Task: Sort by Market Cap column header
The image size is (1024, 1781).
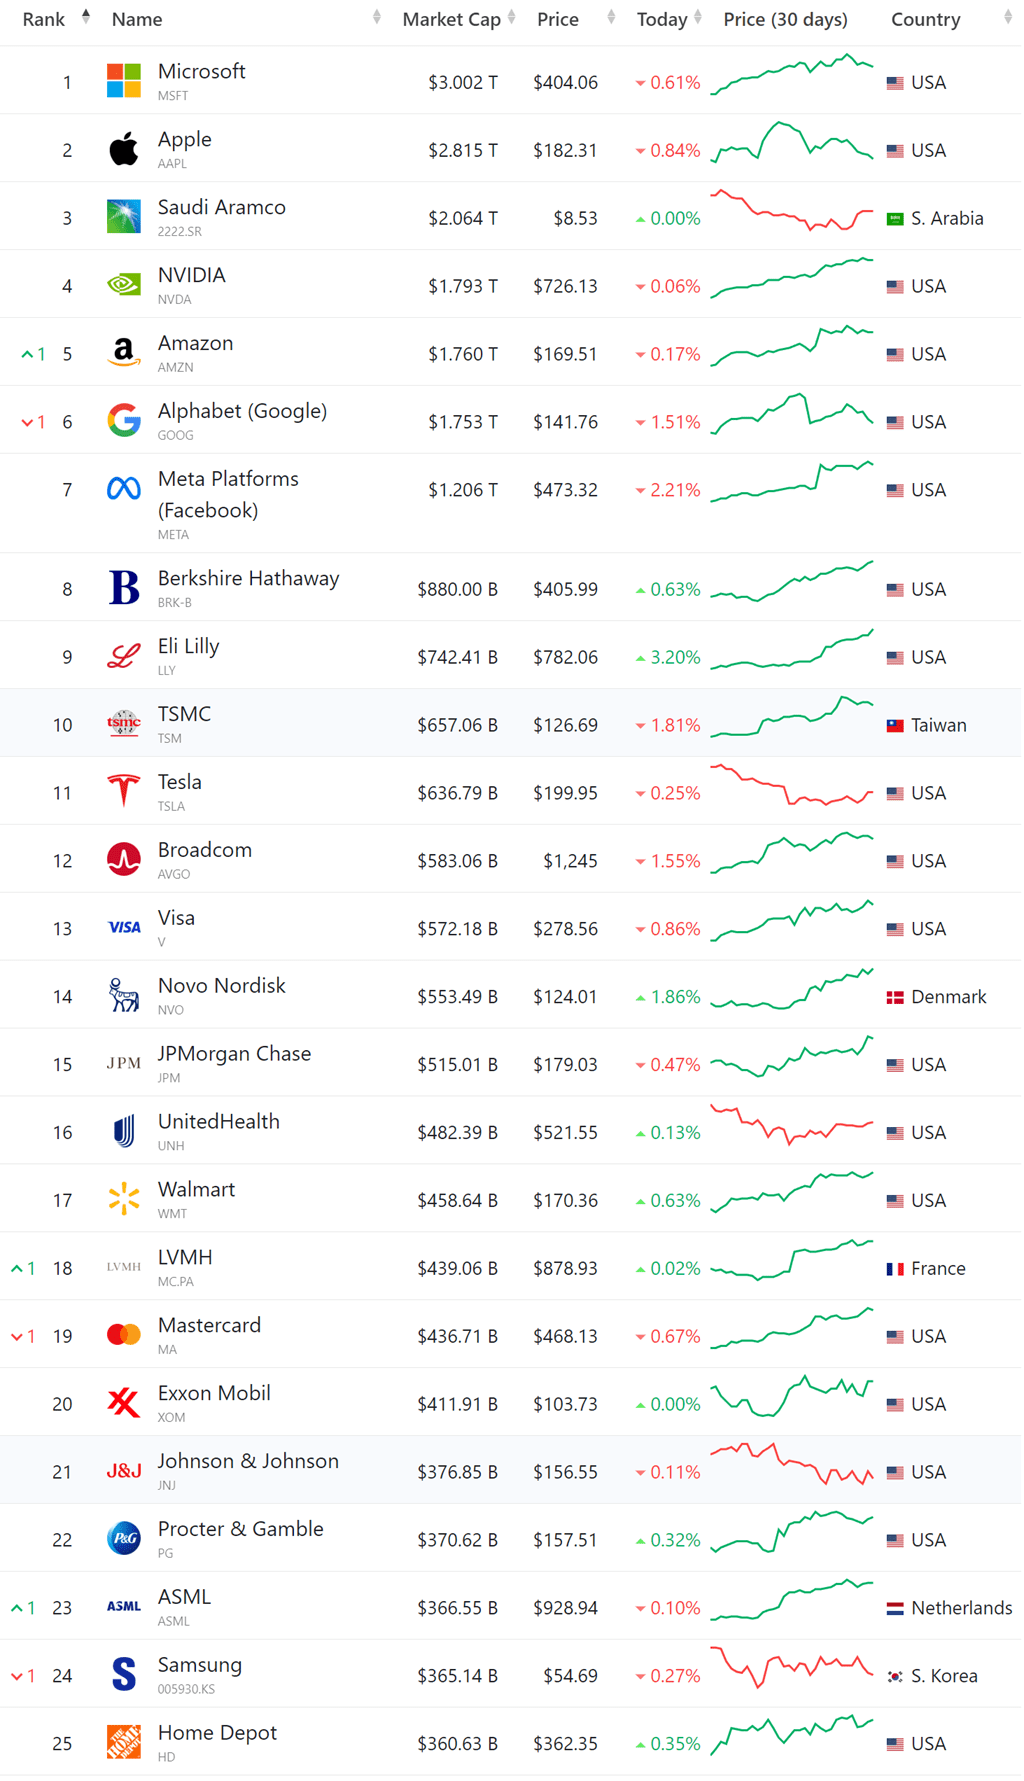Action: point(451,19)
